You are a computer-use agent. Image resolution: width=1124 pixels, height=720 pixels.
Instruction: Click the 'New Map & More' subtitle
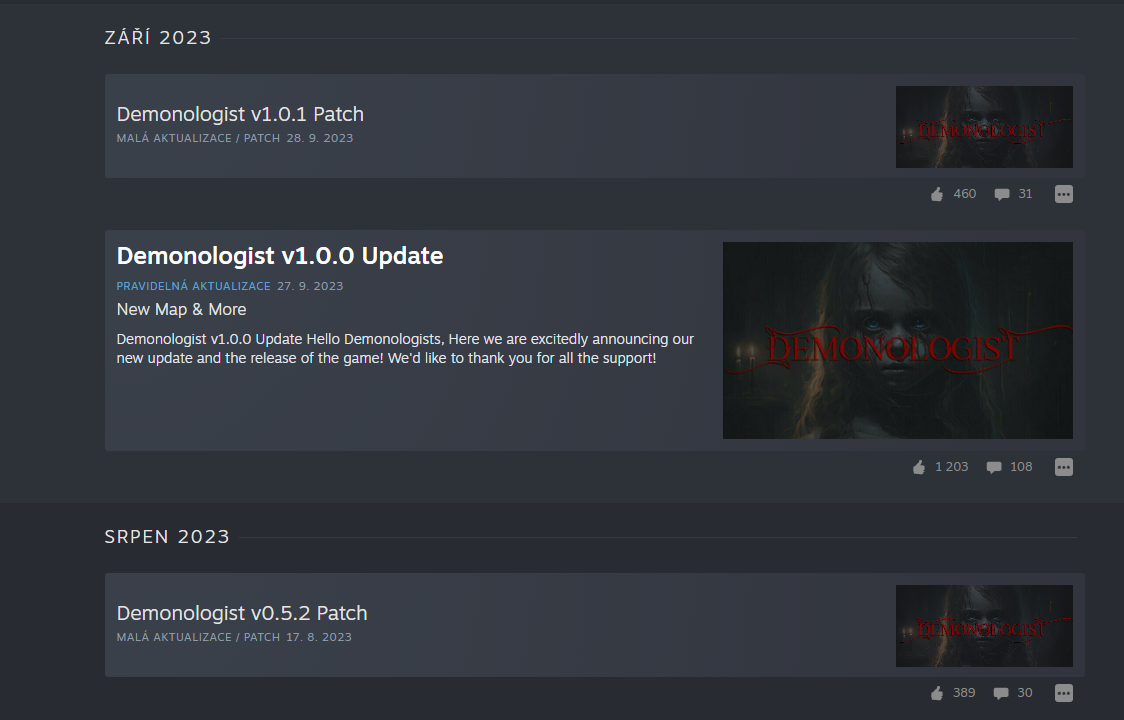[x=181, y=310]
